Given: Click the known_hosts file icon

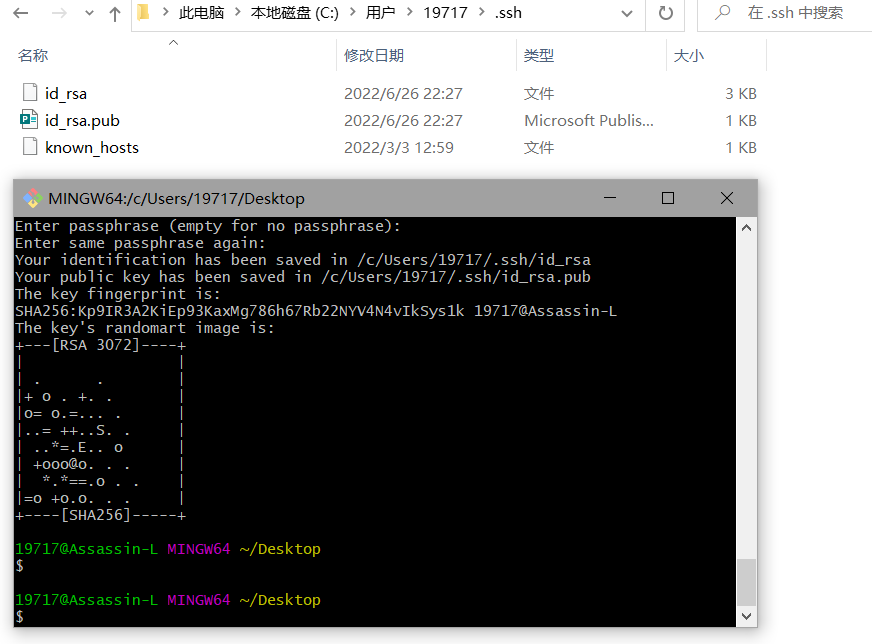Looking at the screenshot, I should point(29,147).
